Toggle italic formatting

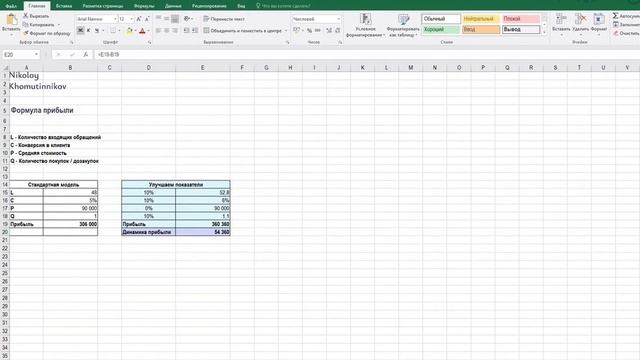click(89, 31)
